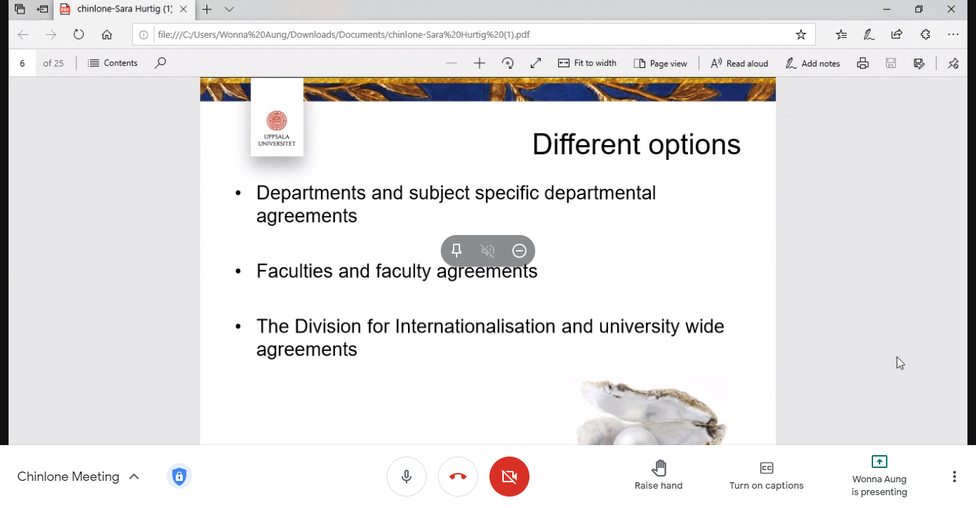
Task: Open the meeting's three-dot more options menu
Action: (x=954, y=477)
